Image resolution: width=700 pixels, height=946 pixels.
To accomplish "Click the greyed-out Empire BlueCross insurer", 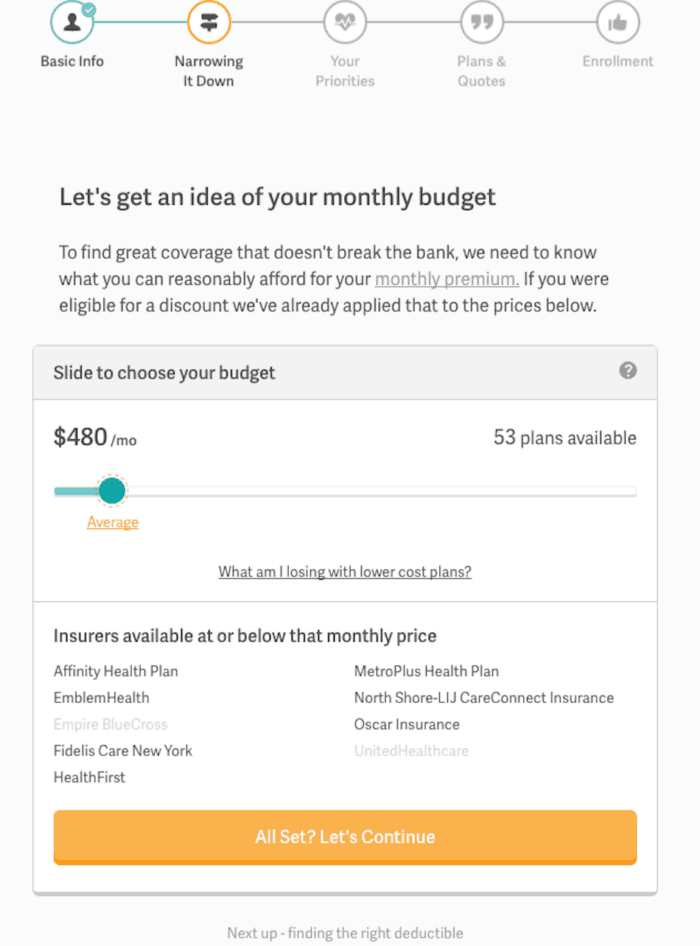I will (x=110, y=724).
